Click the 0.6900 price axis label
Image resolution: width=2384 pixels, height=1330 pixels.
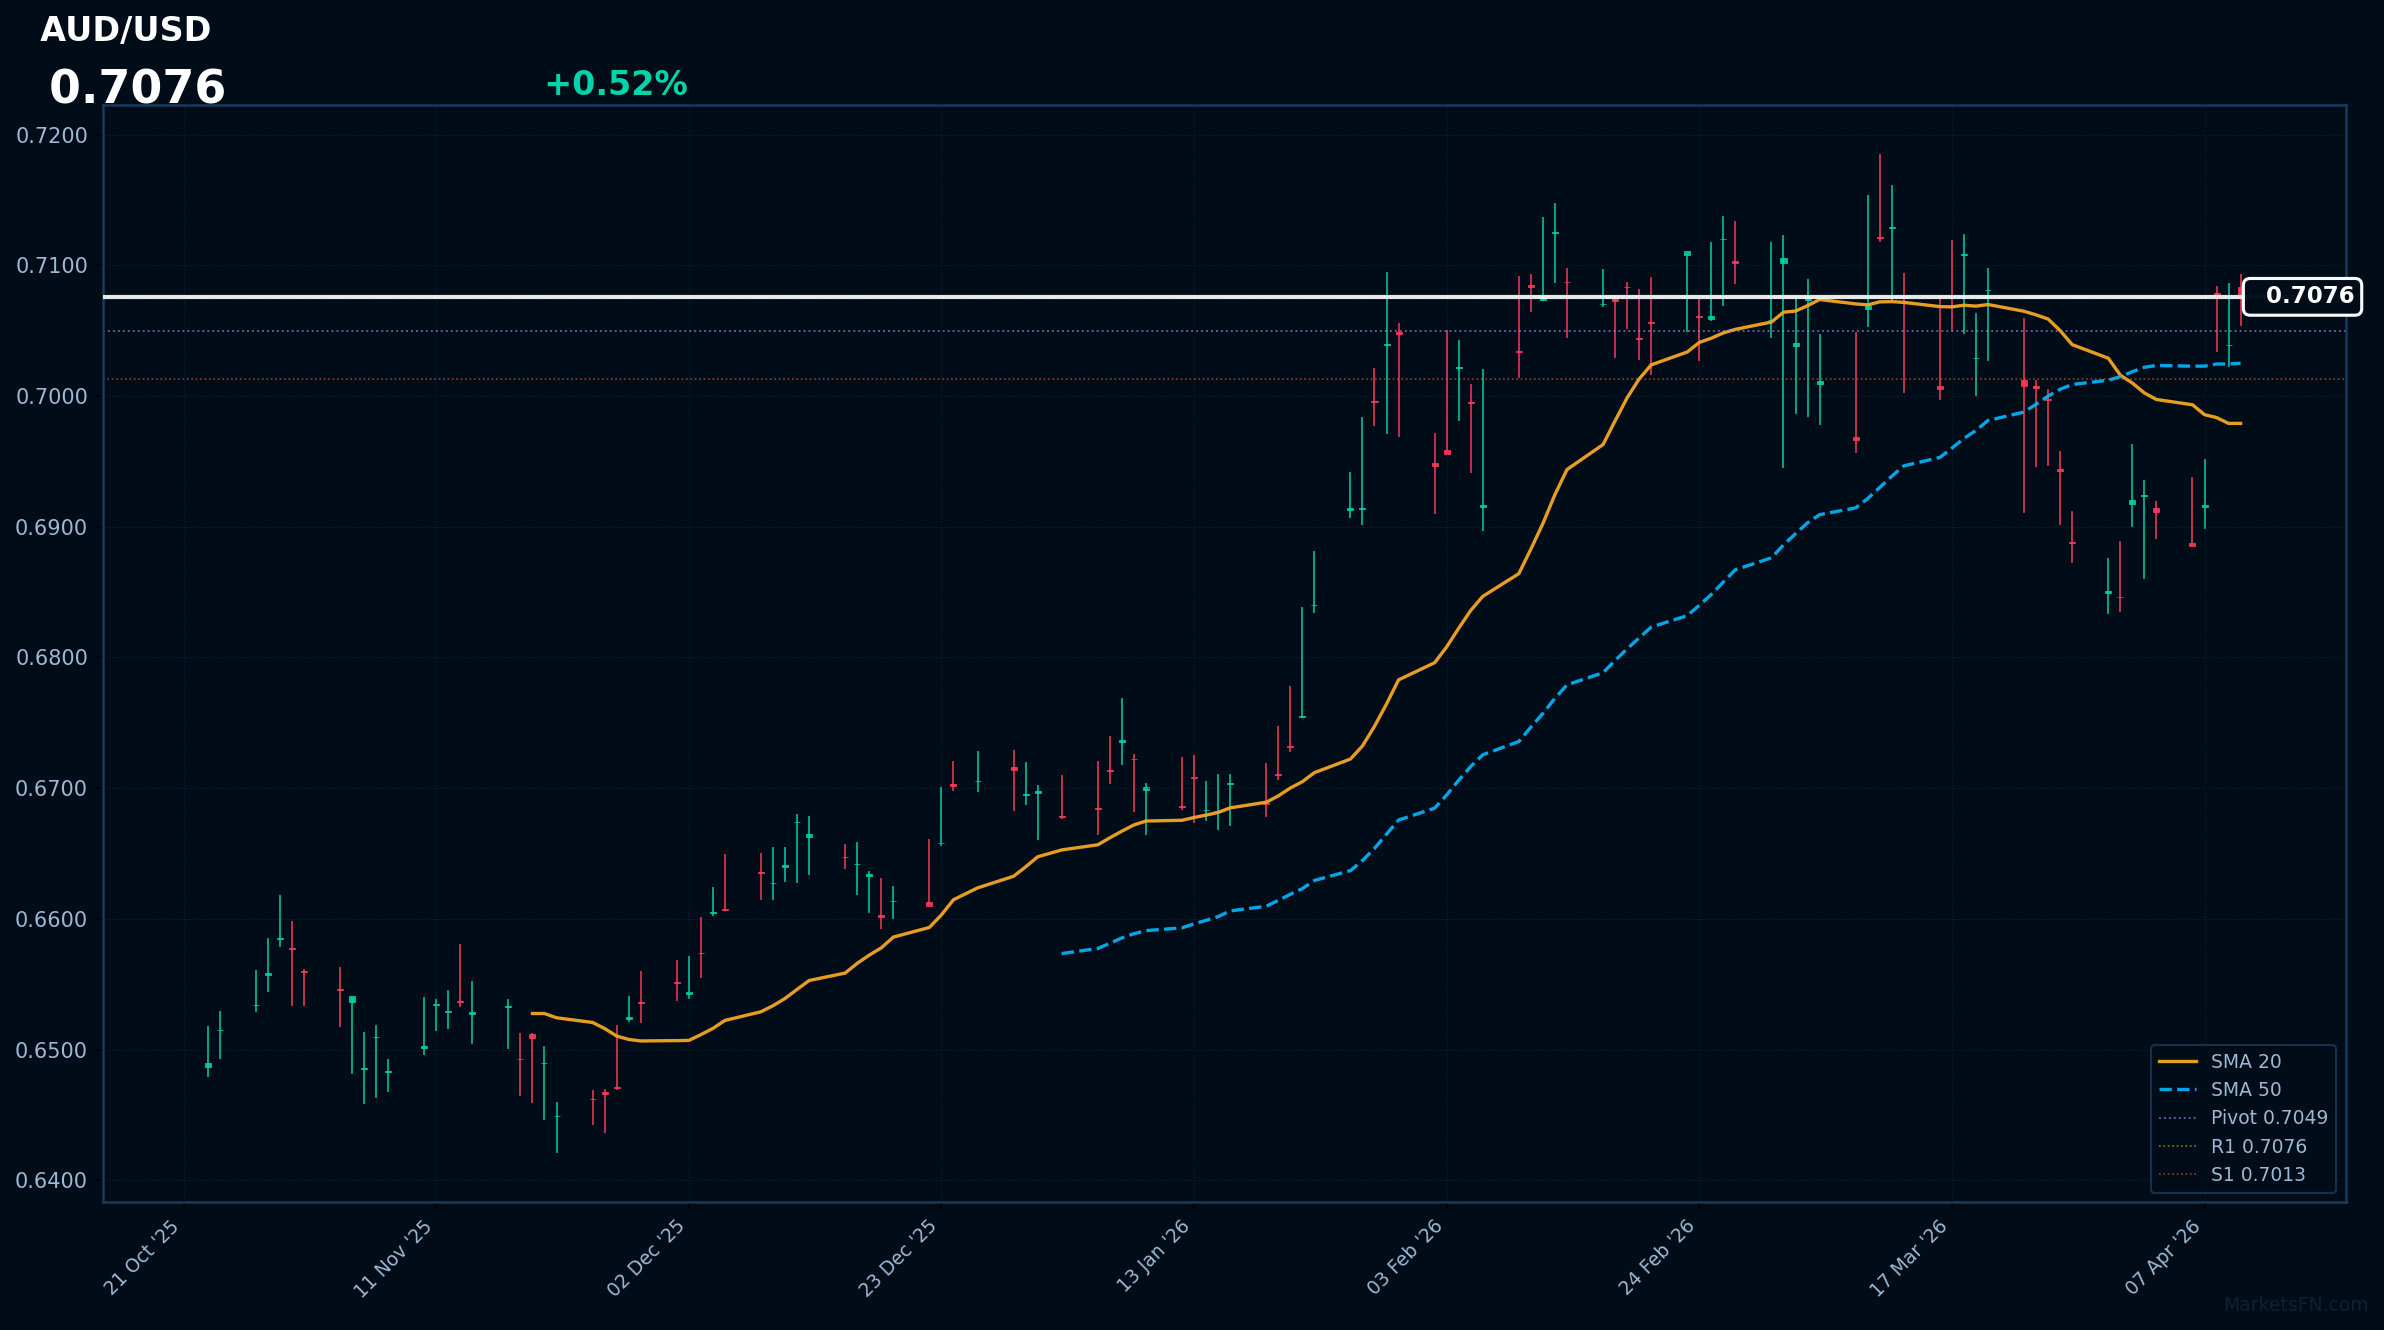[x=52, y=528]
